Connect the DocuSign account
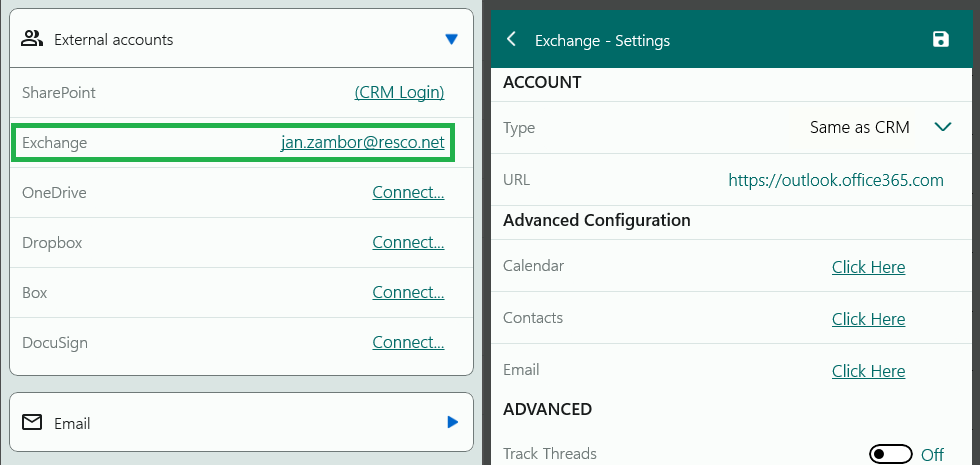This screenshot has height=465, width=980. [x=408, y=343]
